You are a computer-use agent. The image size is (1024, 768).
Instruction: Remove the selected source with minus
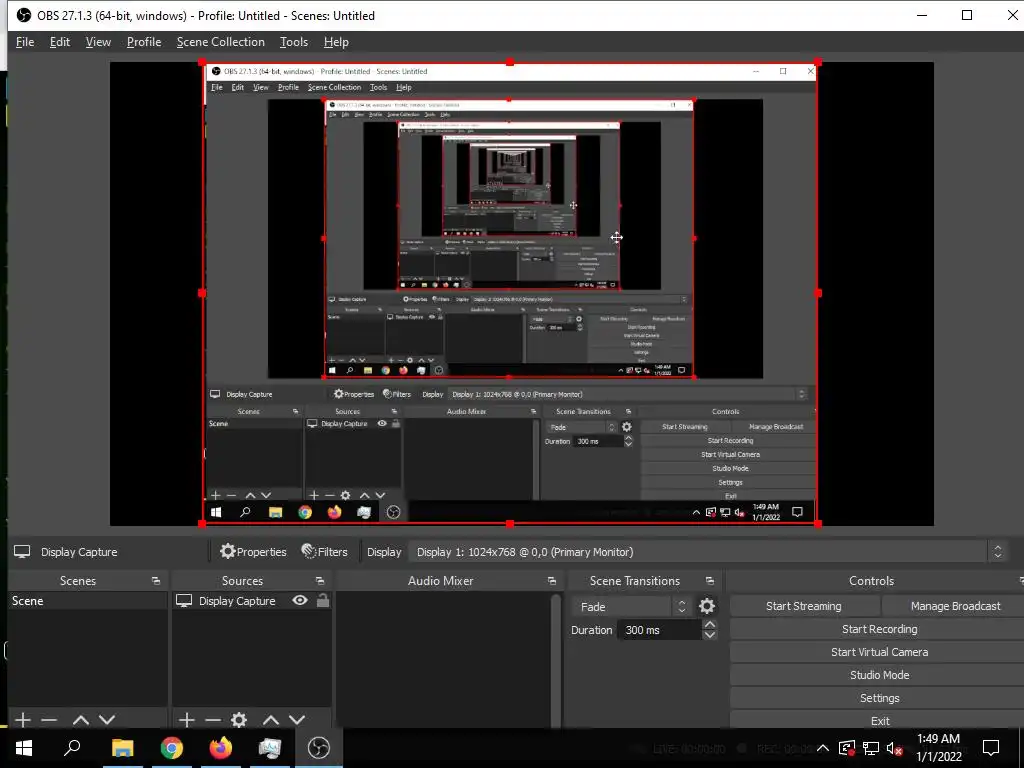tap(213, 720)
